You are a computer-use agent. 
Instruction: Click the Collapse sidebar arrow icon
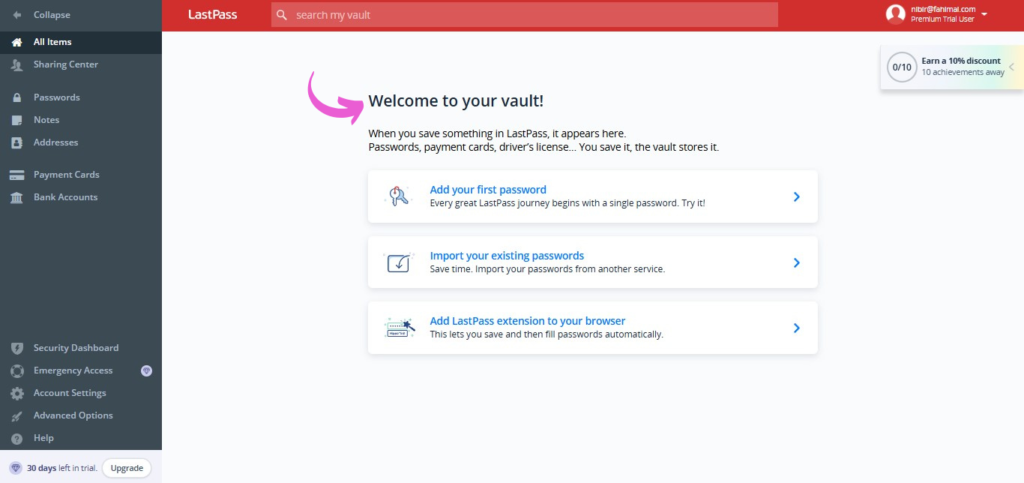(17, 14)
